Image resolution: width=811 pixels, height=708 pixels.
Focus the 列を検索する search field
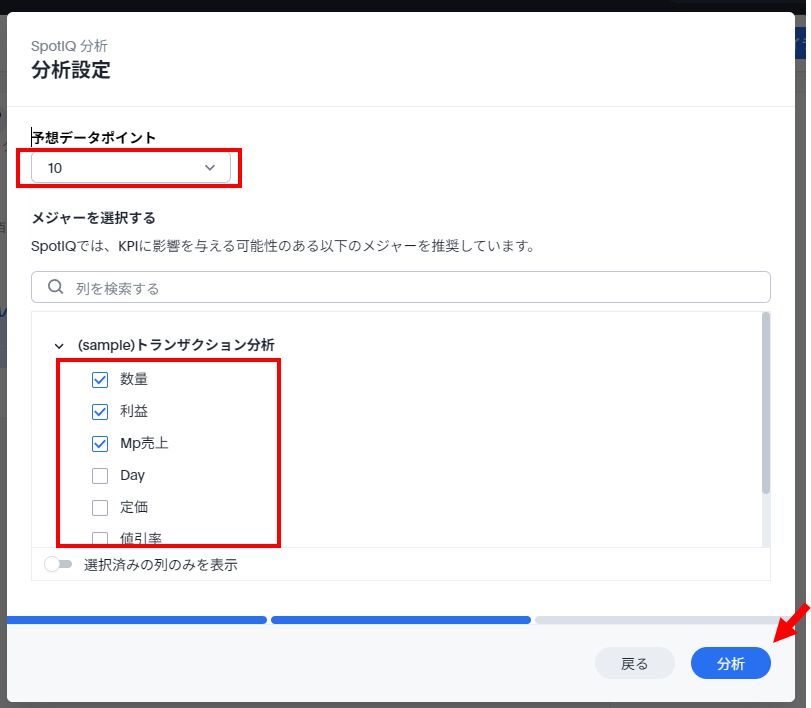[x=400, y=288]
